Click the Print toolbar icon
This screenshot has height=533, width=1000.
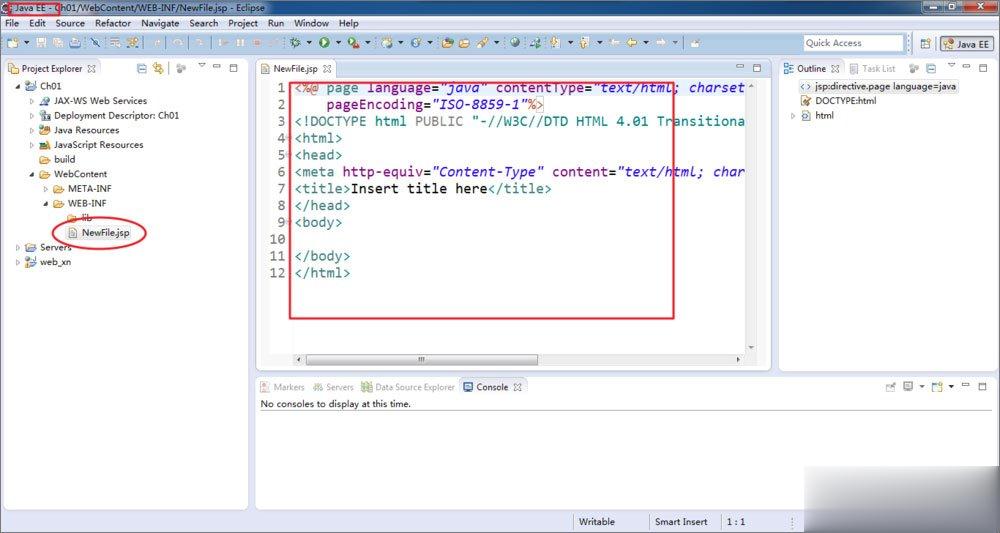[75, 43]
